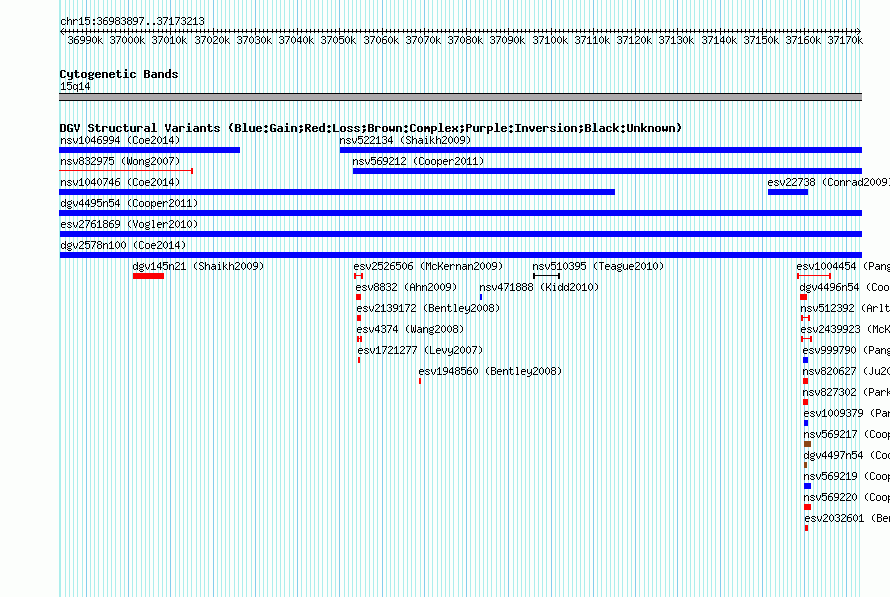890x597 pixels.
Task: Open the esv22738 variant label
Action: 828,182
